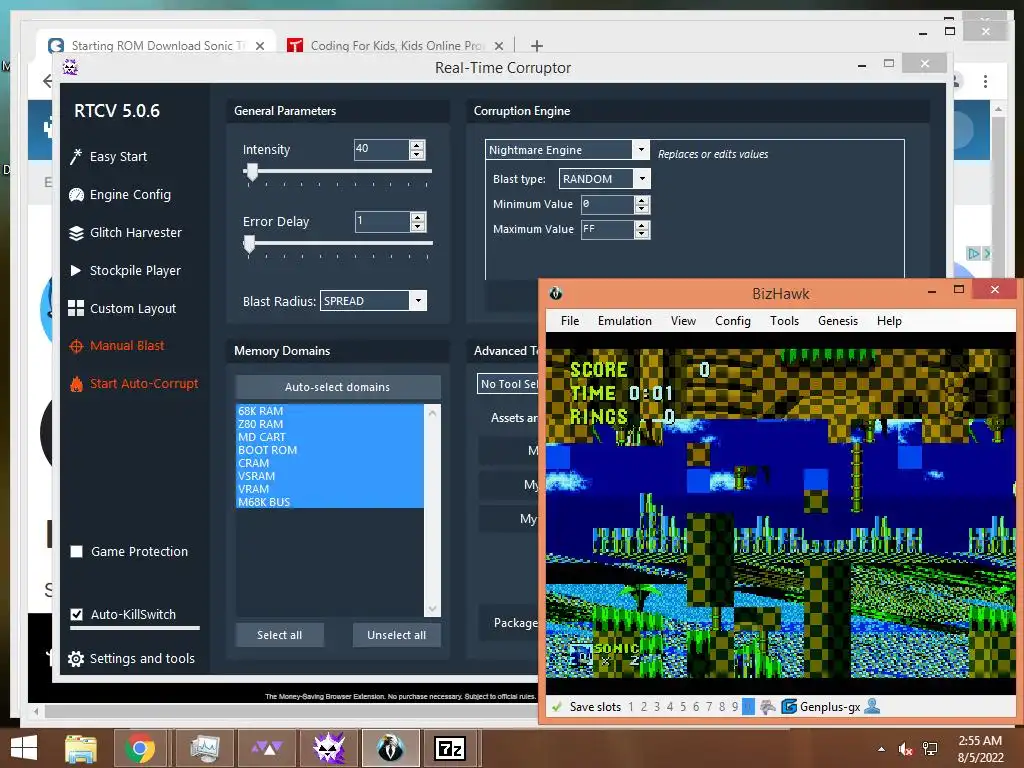
Task: Select save slot 1 in BizHawk
Action: (x=631, y=707)
